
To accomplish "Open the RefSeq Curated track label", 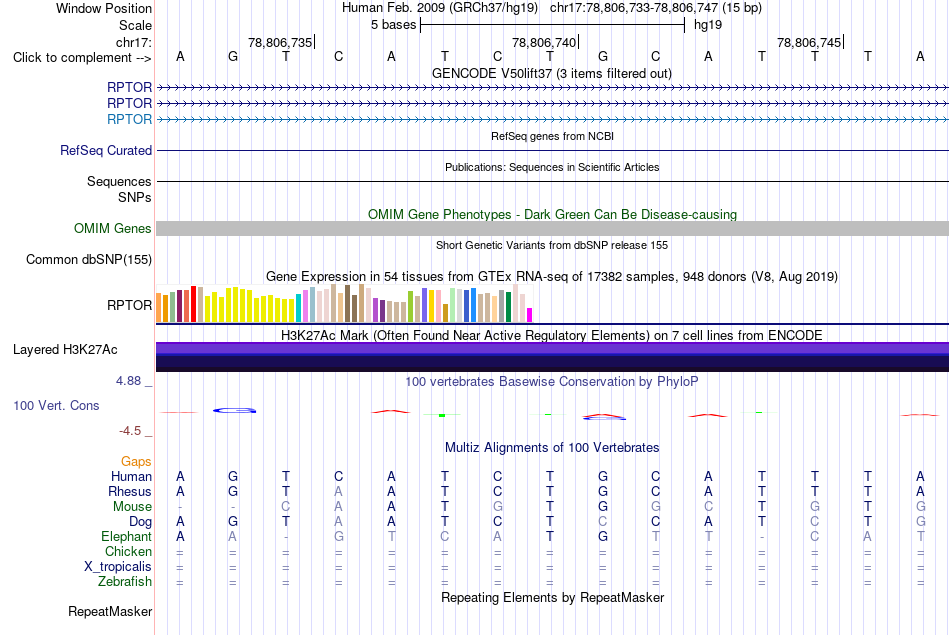I will (105, 150).
